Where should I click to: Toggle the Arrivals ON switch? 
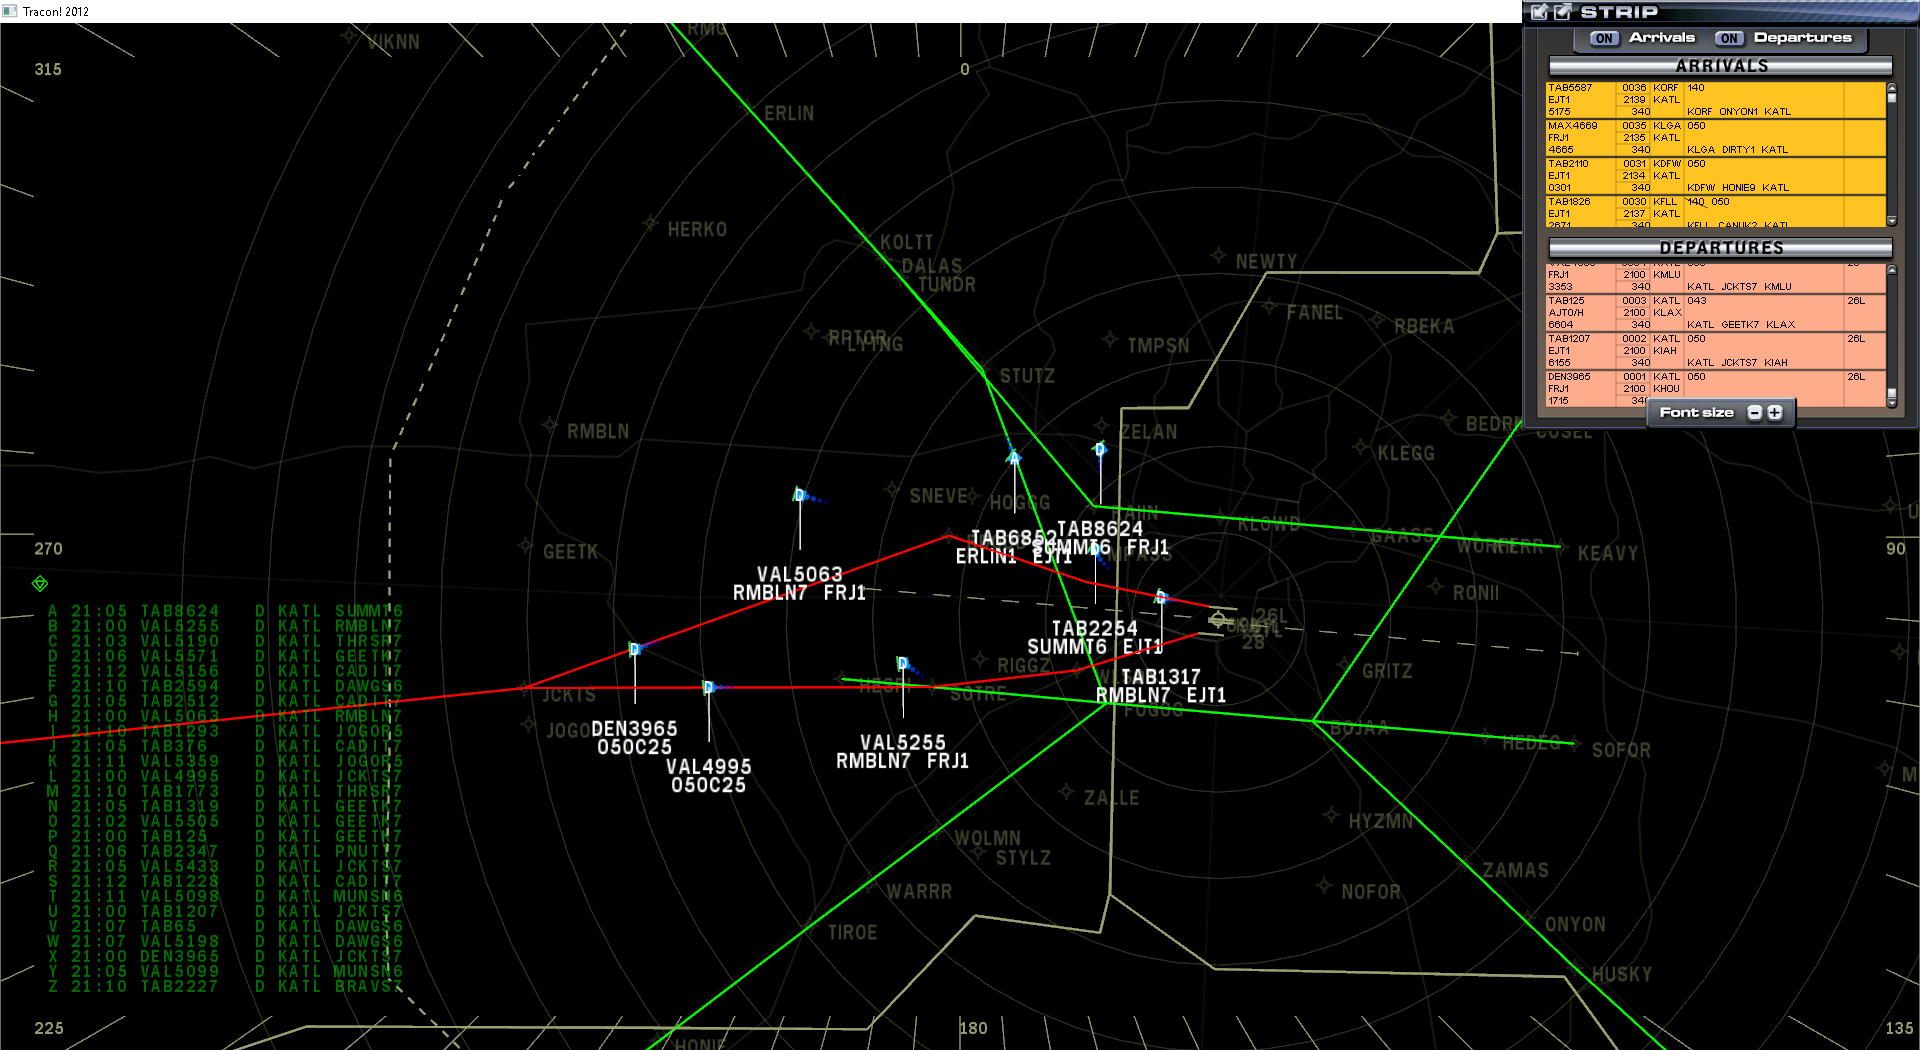pyautogui.click(x=1602, y=38)
